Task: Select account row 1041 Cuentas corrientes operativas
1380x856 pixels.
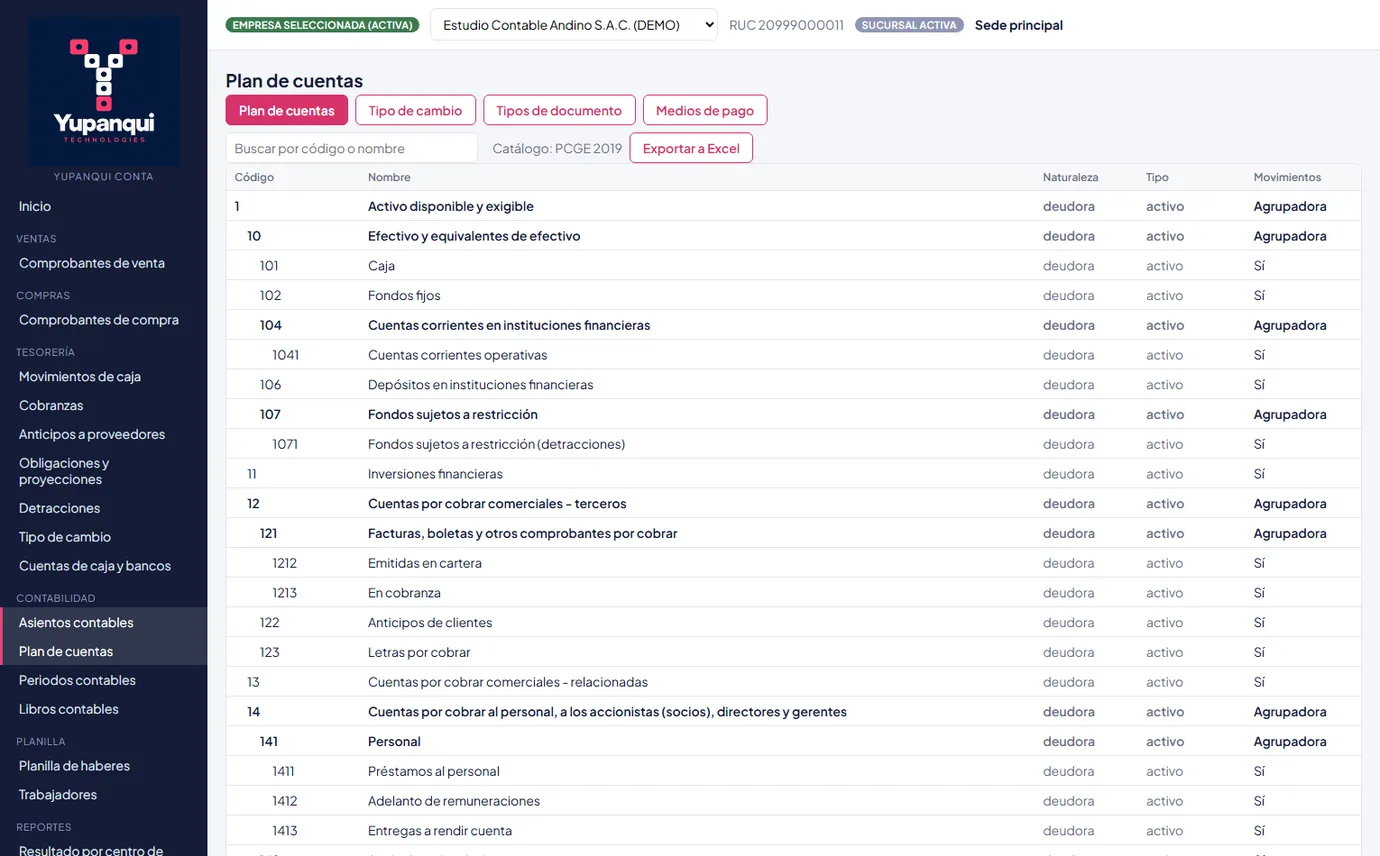Action: pyautogui.click(x=793, y=355)
